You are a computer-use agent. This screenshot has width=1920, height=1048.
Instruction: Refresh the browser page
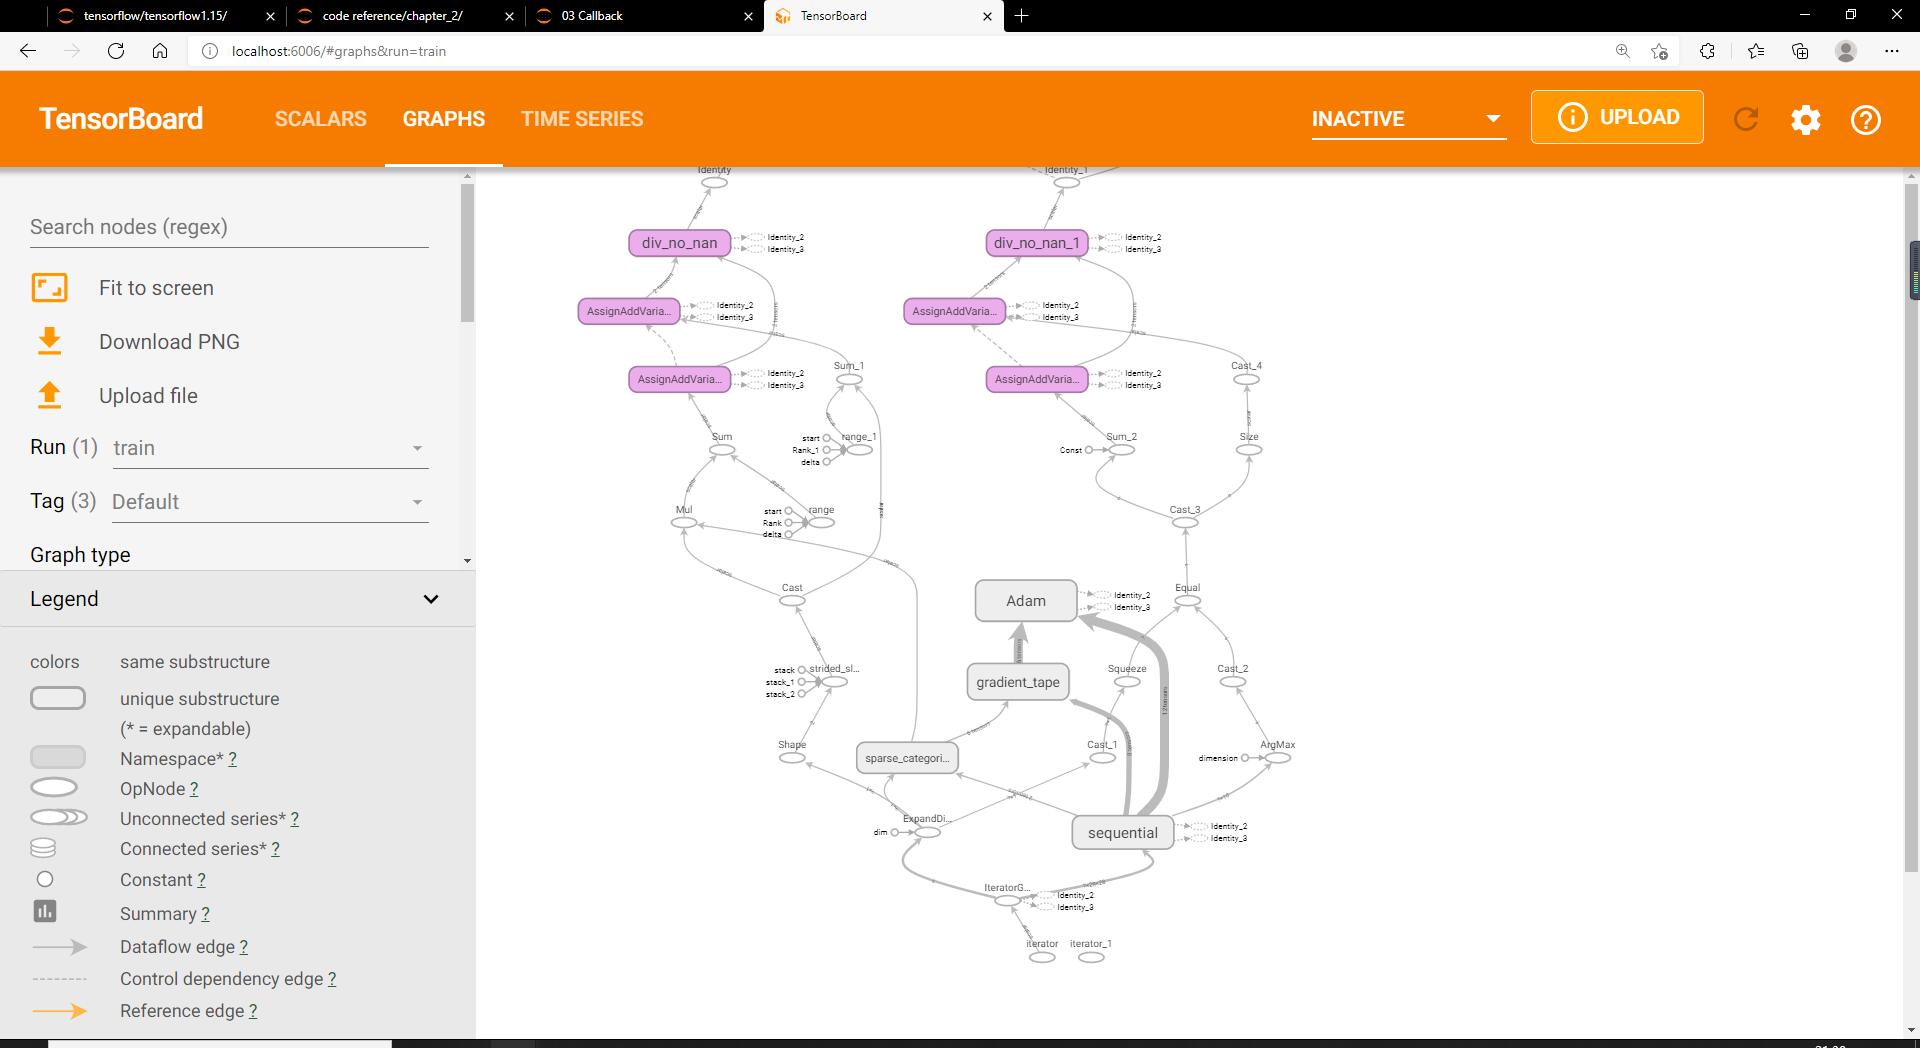click(x=116, y=51)
